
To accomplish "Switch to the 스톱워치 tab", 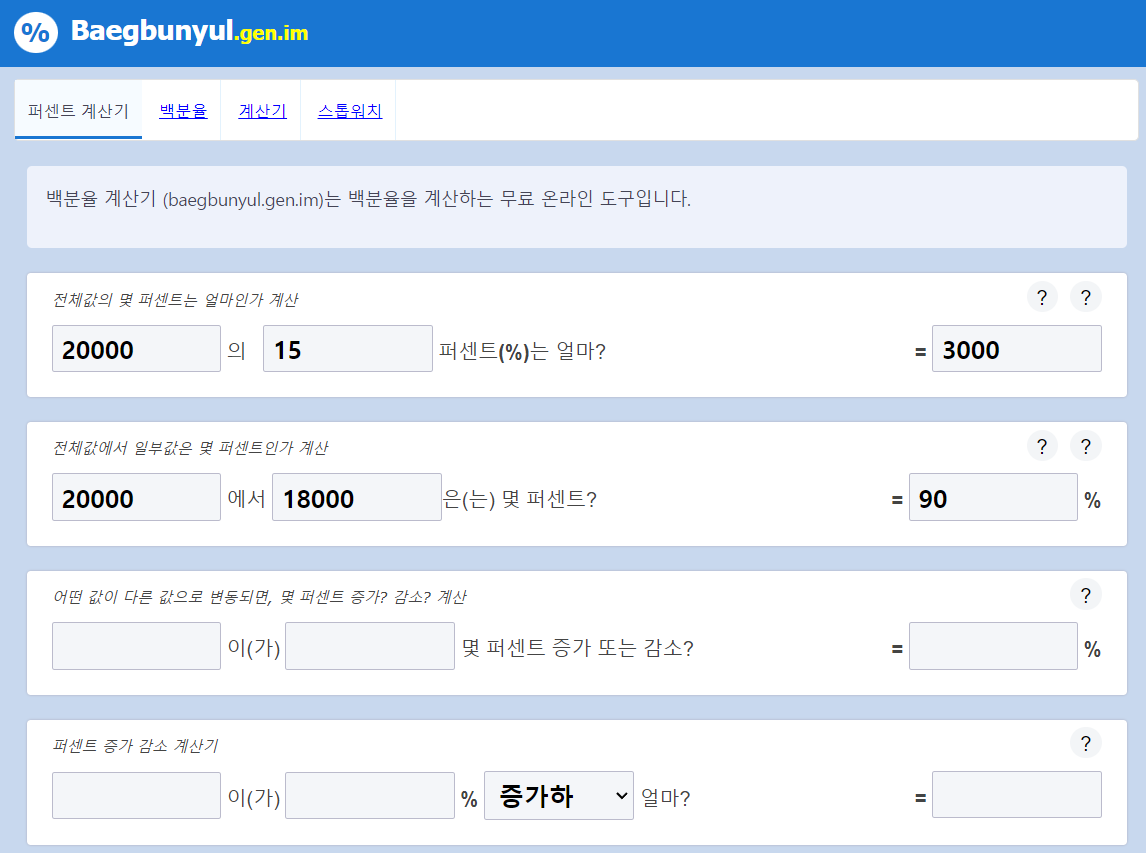I will coord(347,110).
